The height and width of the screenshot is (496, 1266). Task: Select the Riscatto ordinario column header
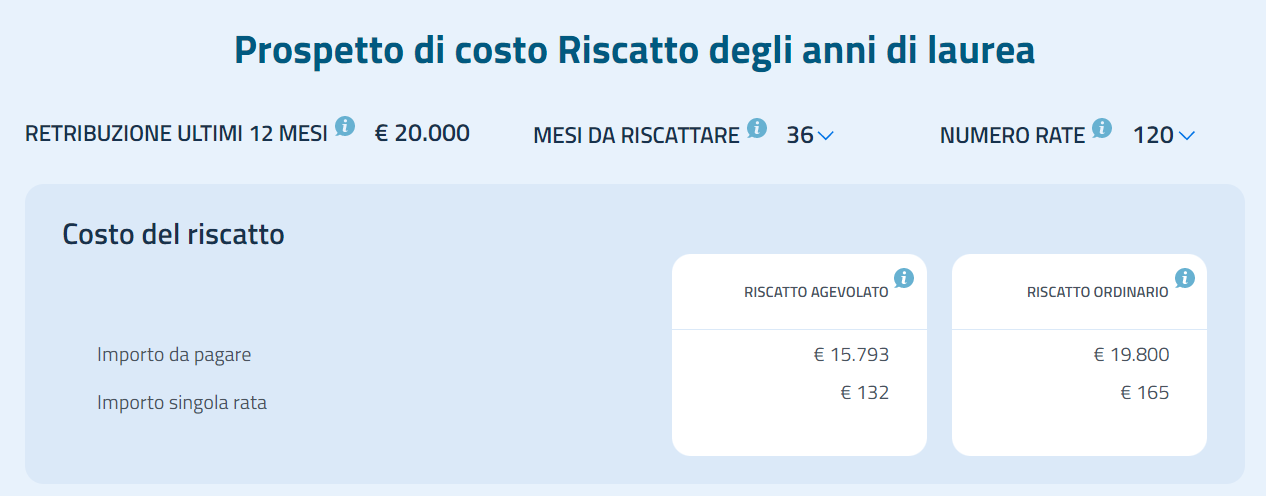(1097, 293)
